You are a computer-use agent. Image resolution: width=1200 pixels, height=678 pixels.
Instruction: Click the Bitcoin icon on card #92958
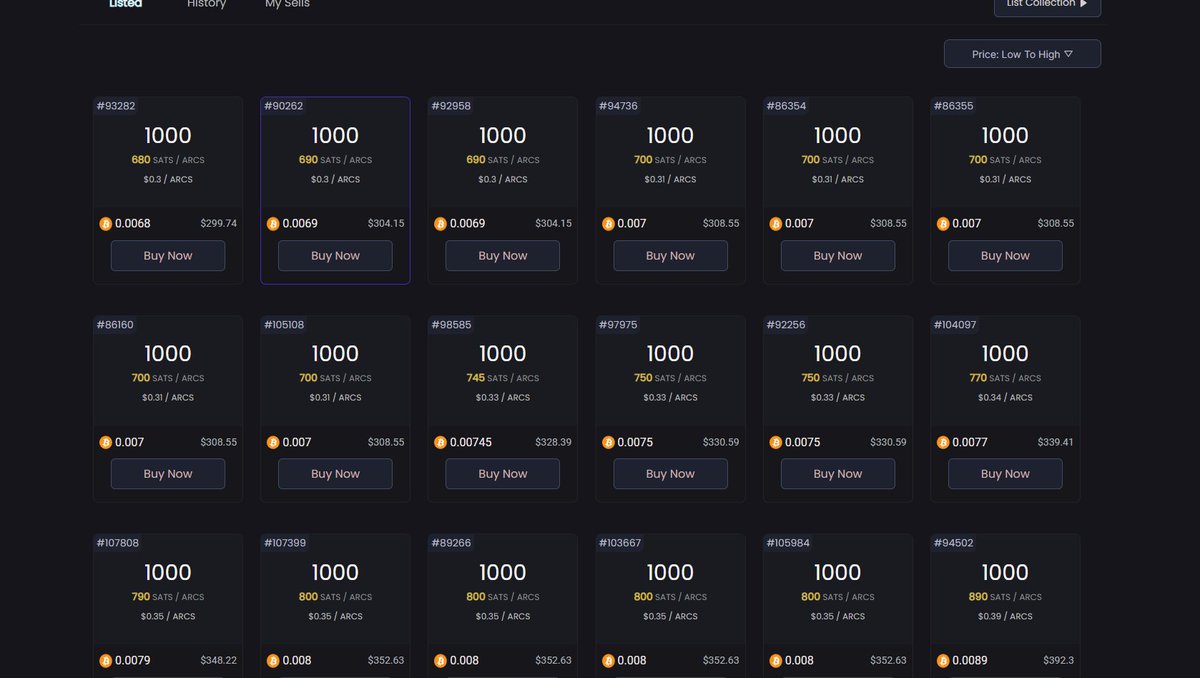pyautogui.click(x=440, y=224)
